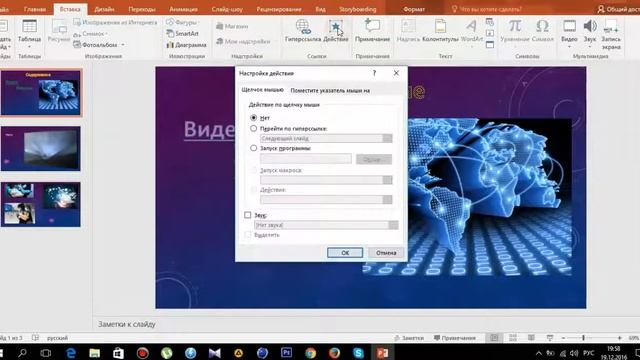Toggle Заметки in status bar
This screenshot has width=640, height=360.
[409, 338]
